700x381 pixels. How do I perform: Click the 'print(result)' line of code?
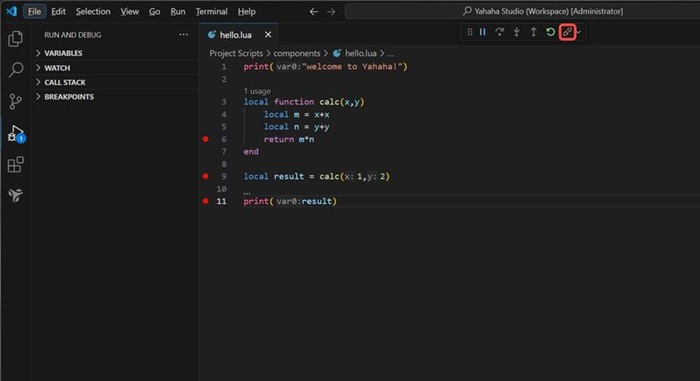click(x=290, y=201)
